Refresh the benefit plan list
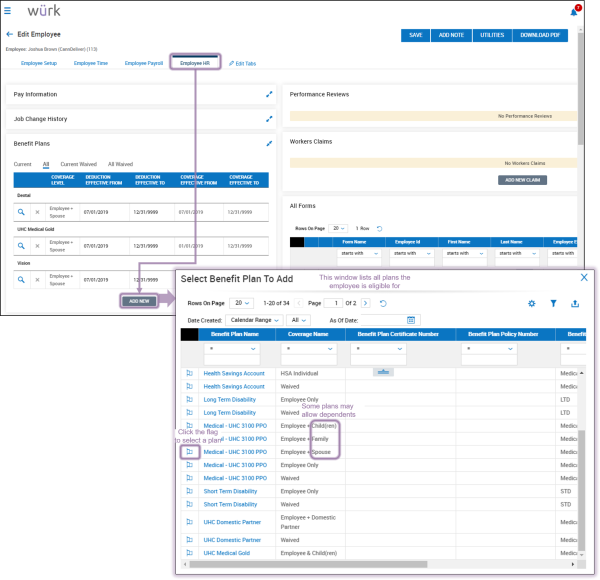The width and height of the screenshot is (600, 580). (x=383, y=303)
